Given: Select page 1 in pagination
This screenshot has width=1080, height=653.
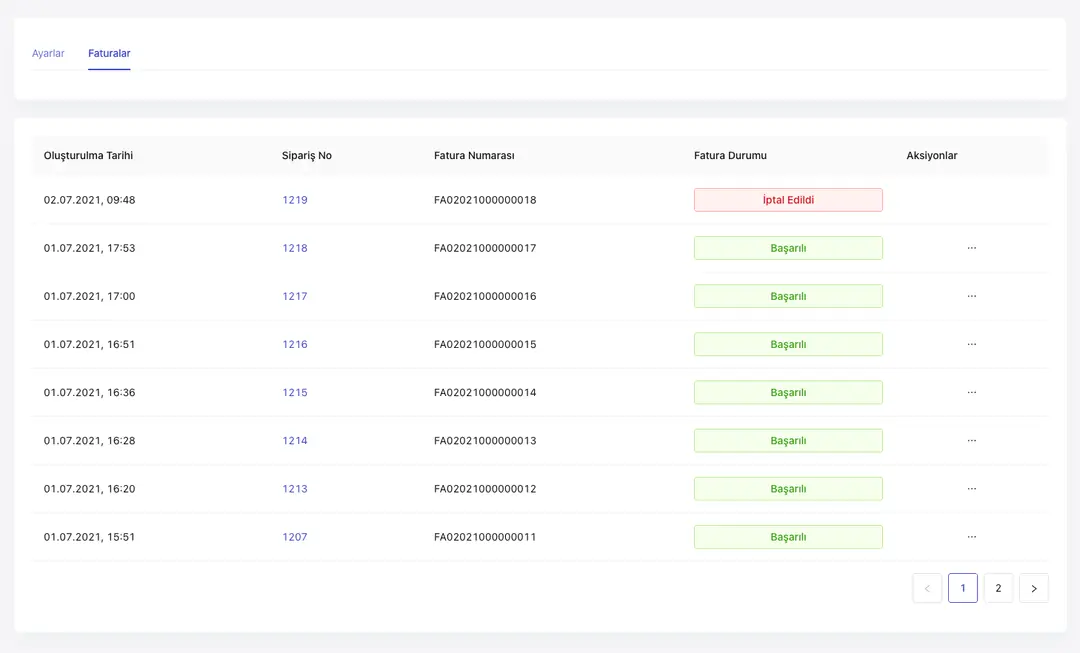Looking at the screenshot, I should [x=962, y=588].
